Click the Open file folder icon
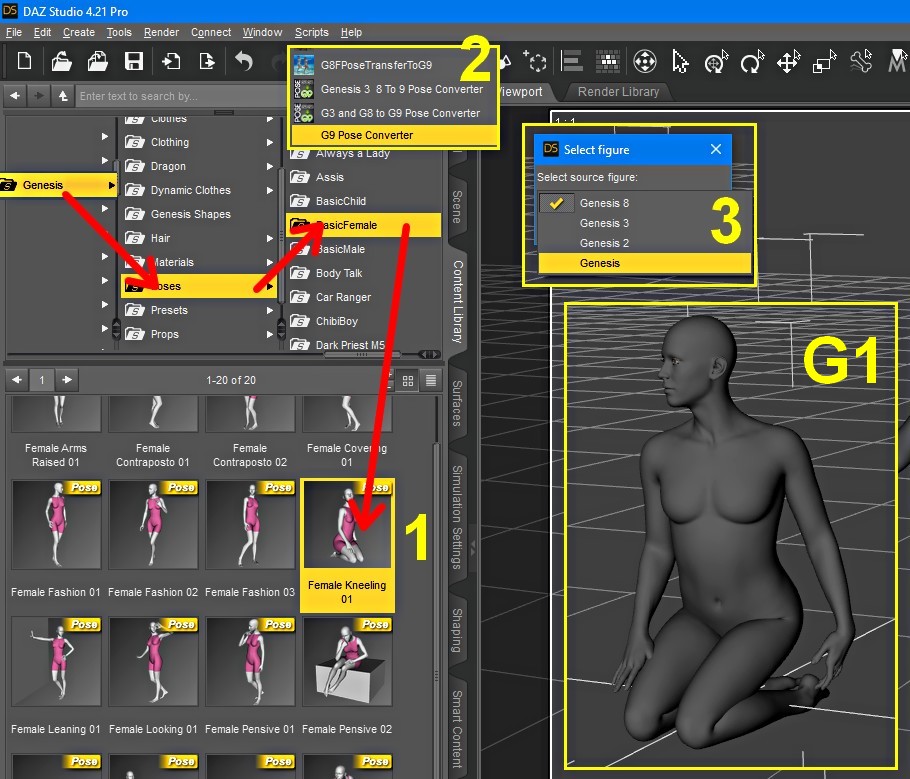The height and width of the screenshot is (779, 910). pyautogui.click(x=62, y=61)
